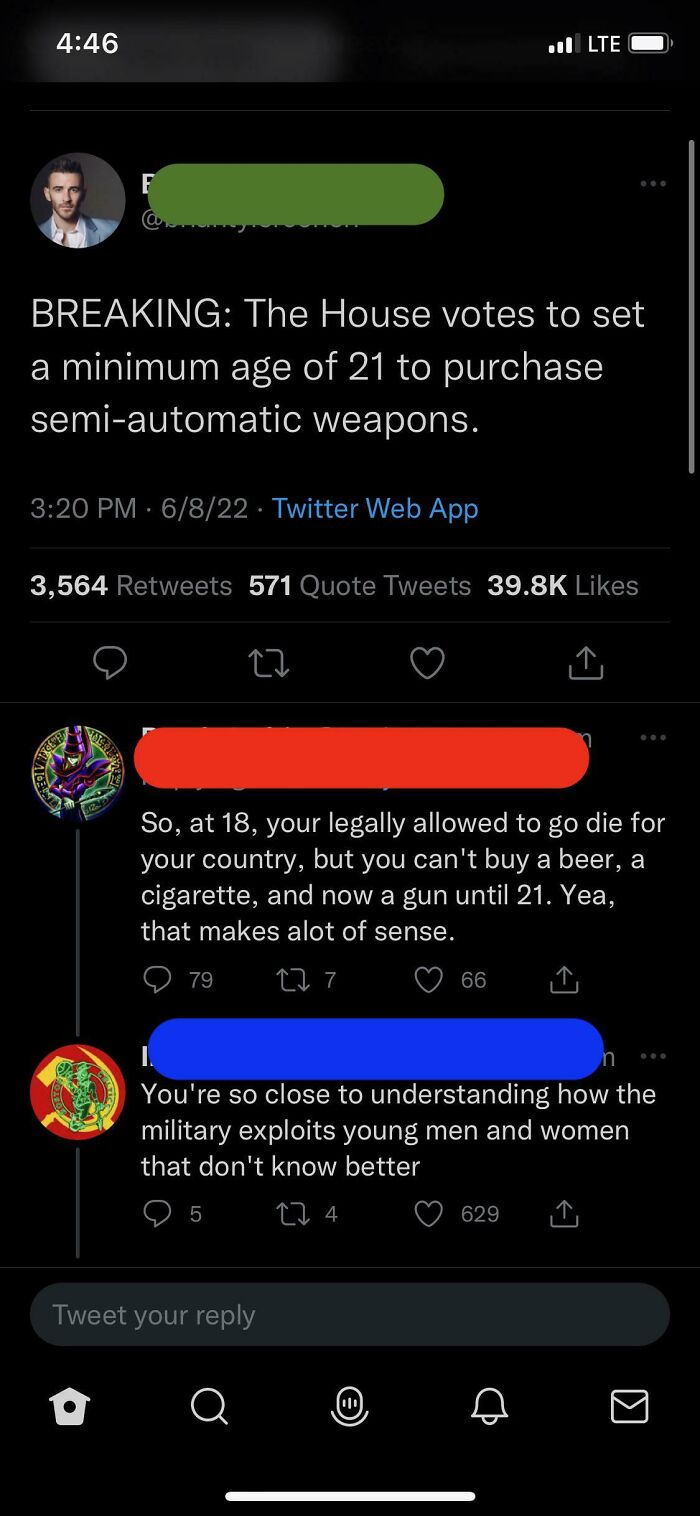Viewport: 700px width, 1516px height.
Task: Open the Messages envelope tab
Action: 629,1406
